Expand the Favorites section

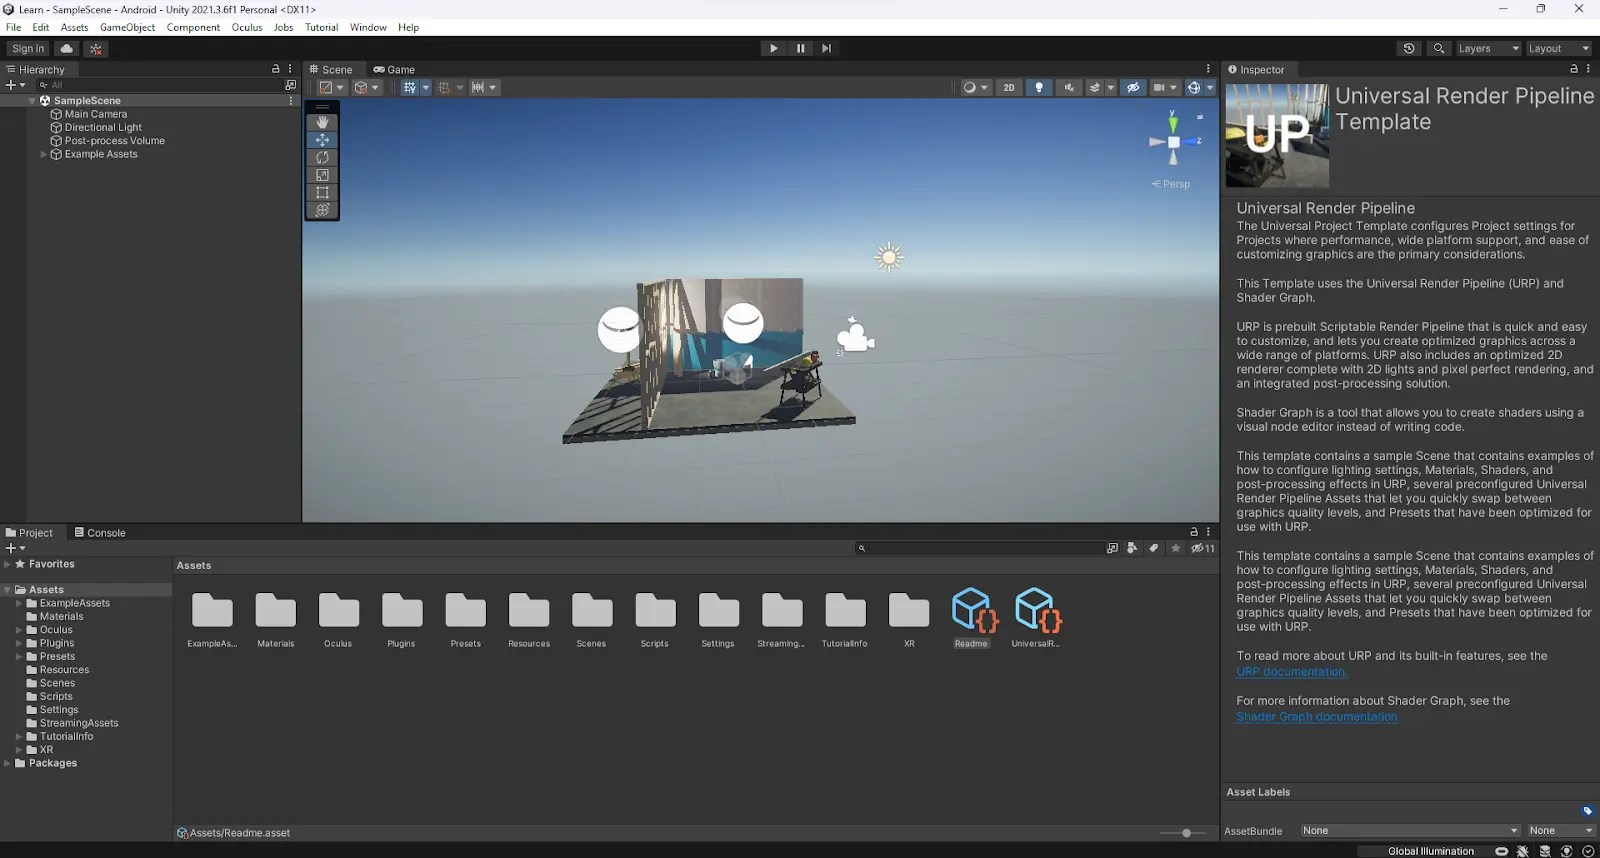coord(8,564)
